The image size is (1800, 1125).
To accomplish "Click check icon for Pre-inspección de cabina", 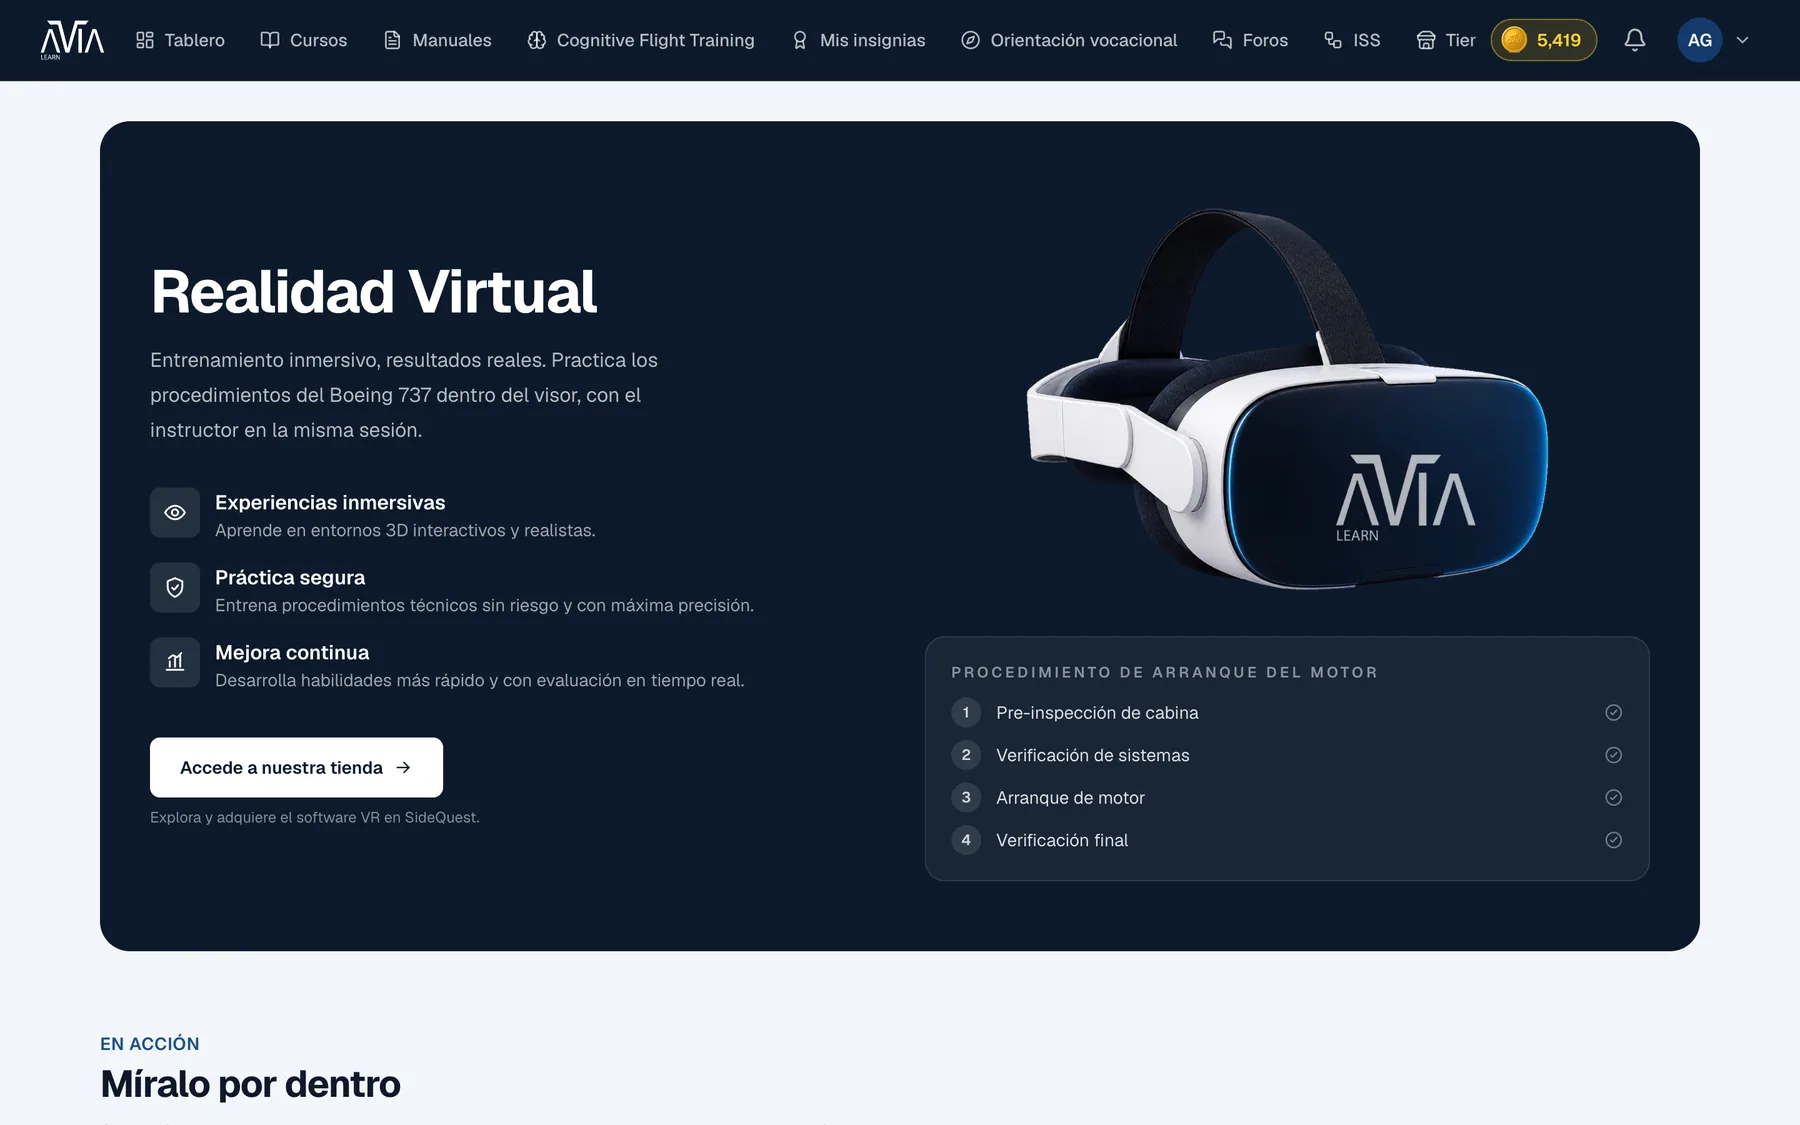I will click(x=1613, y=712).
